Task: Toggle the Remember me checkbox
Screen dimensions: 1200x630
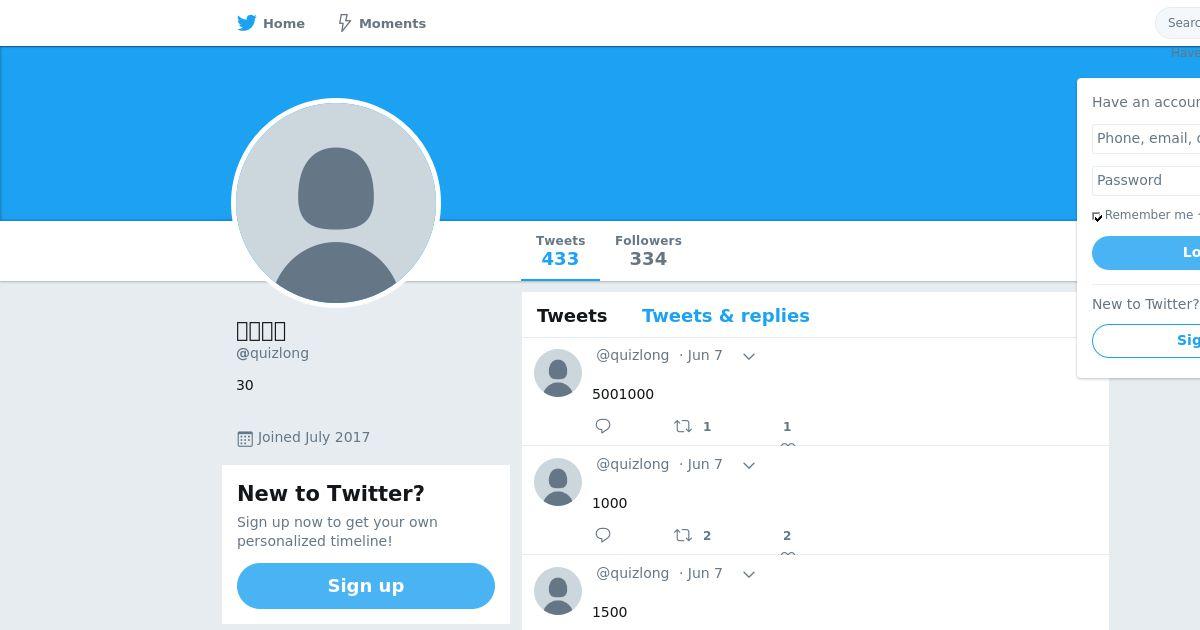Action: pos(1097,216)
